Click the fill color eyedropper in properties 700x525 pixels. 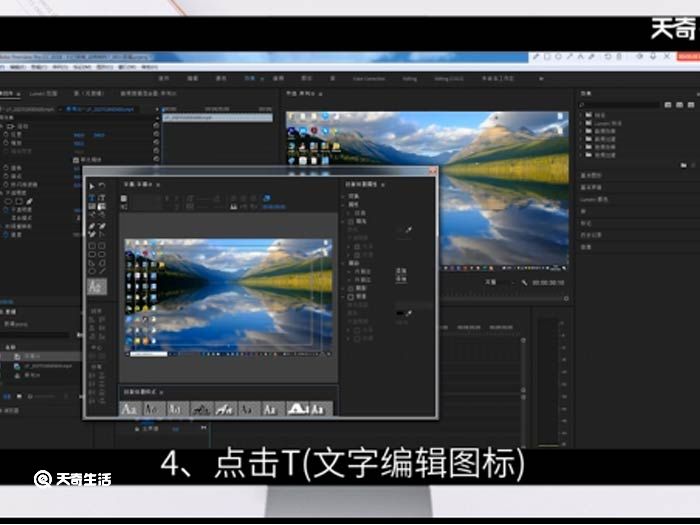coord(406,230)
